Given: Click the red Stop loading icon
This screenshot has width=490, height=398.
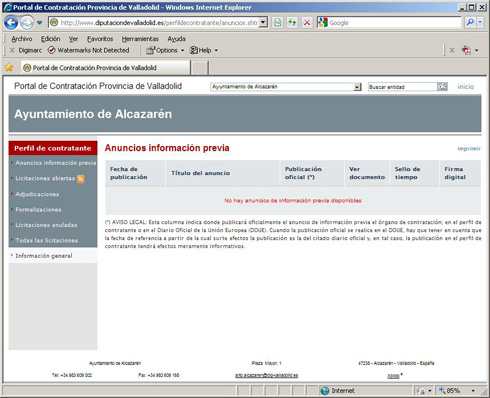Looking at the screenshot, I should 307,23.
